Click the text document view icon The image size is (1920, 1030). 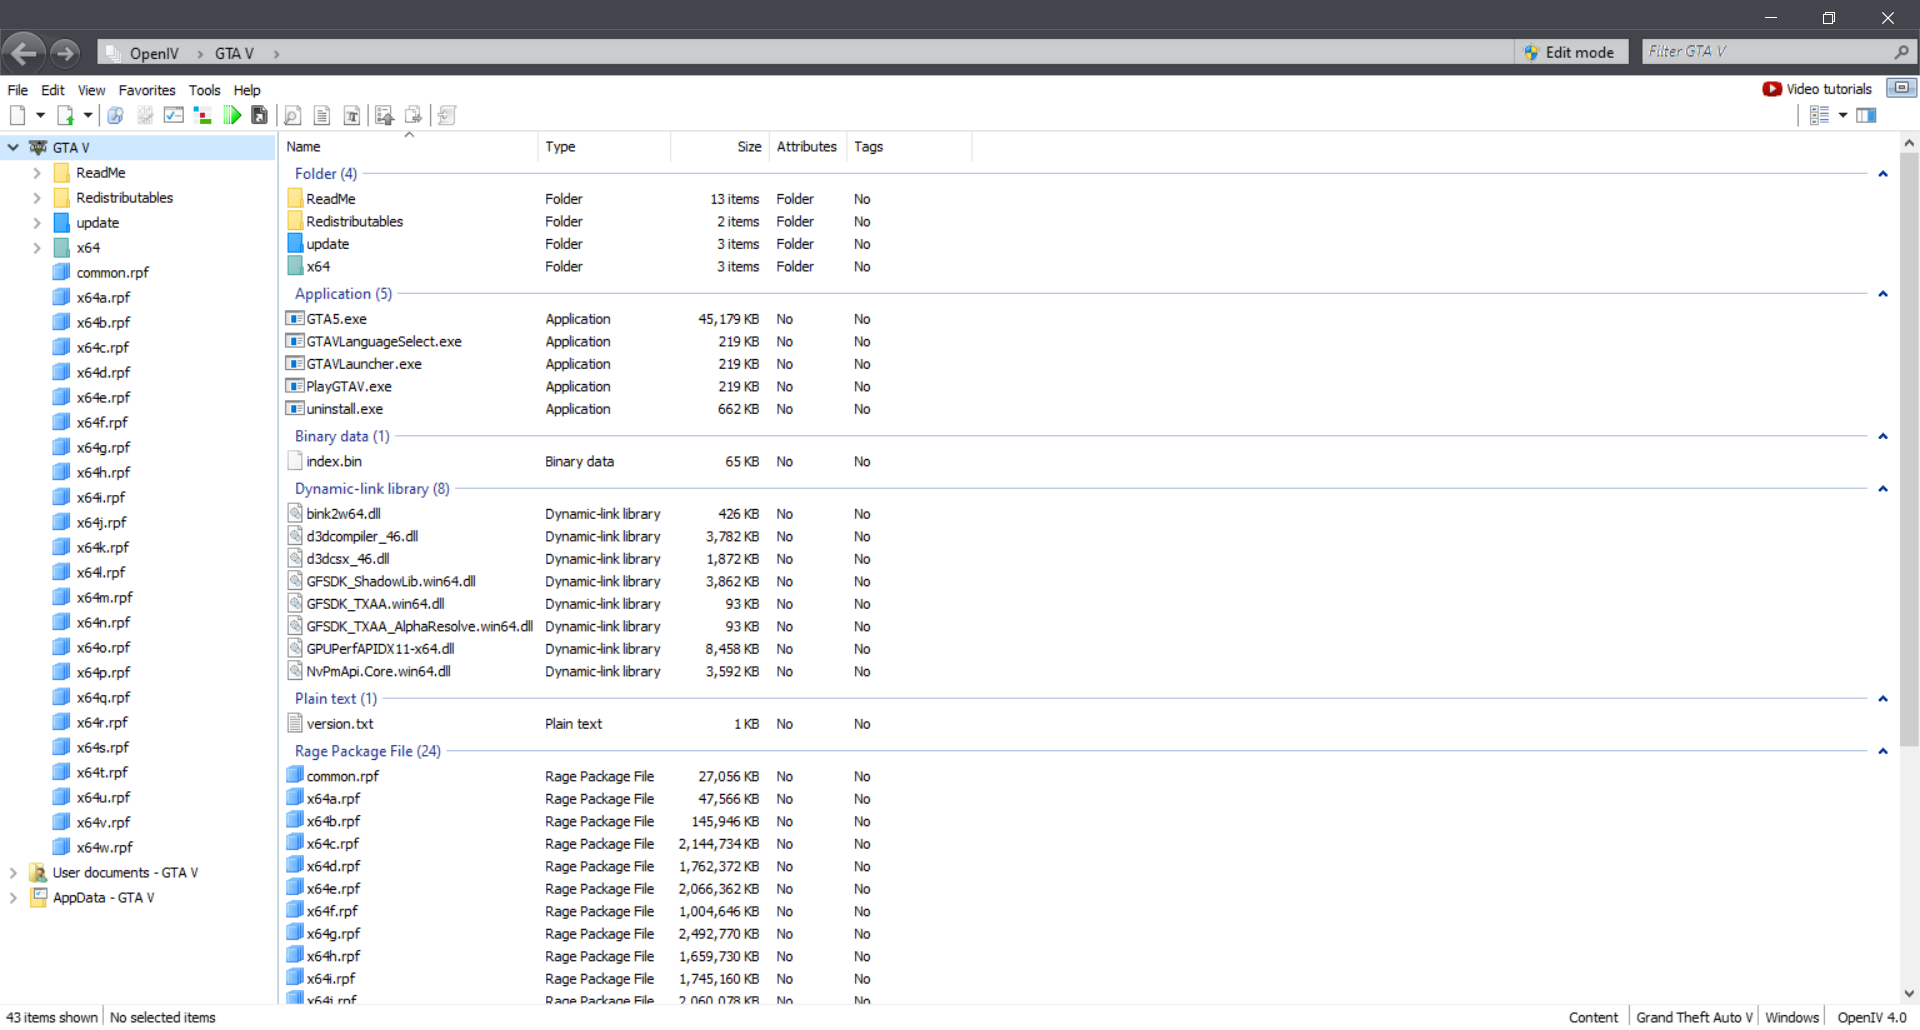322,116
